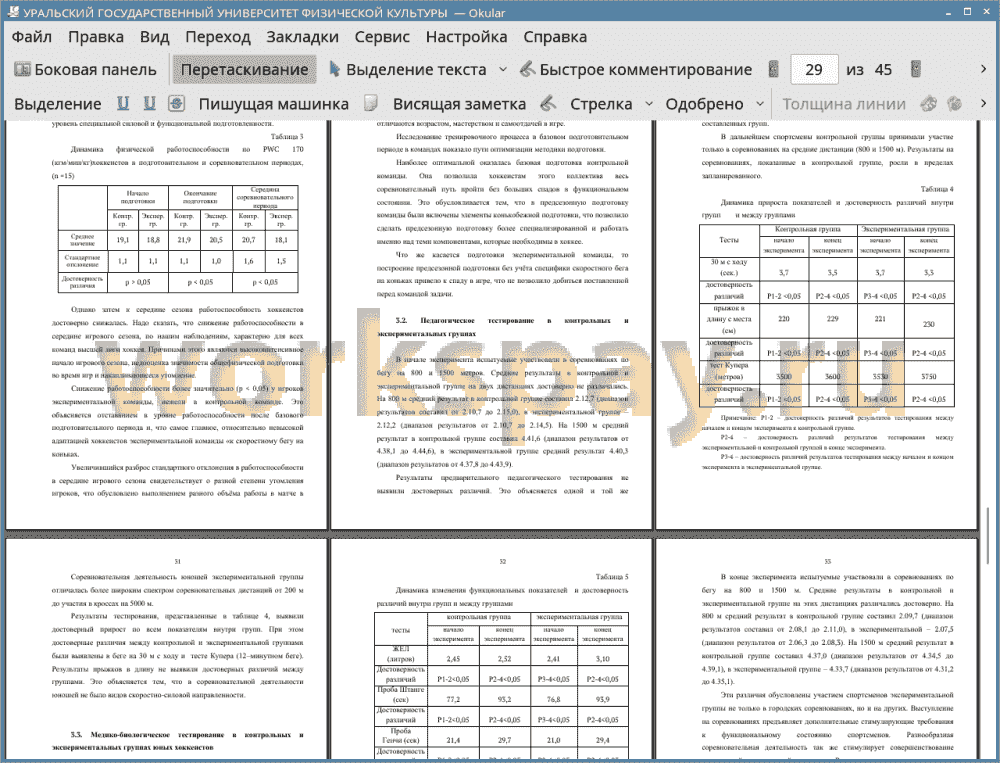This screenshot has width=1000, height=763.
Task: Select the Одобрено stamp tool
Action: 704,104
